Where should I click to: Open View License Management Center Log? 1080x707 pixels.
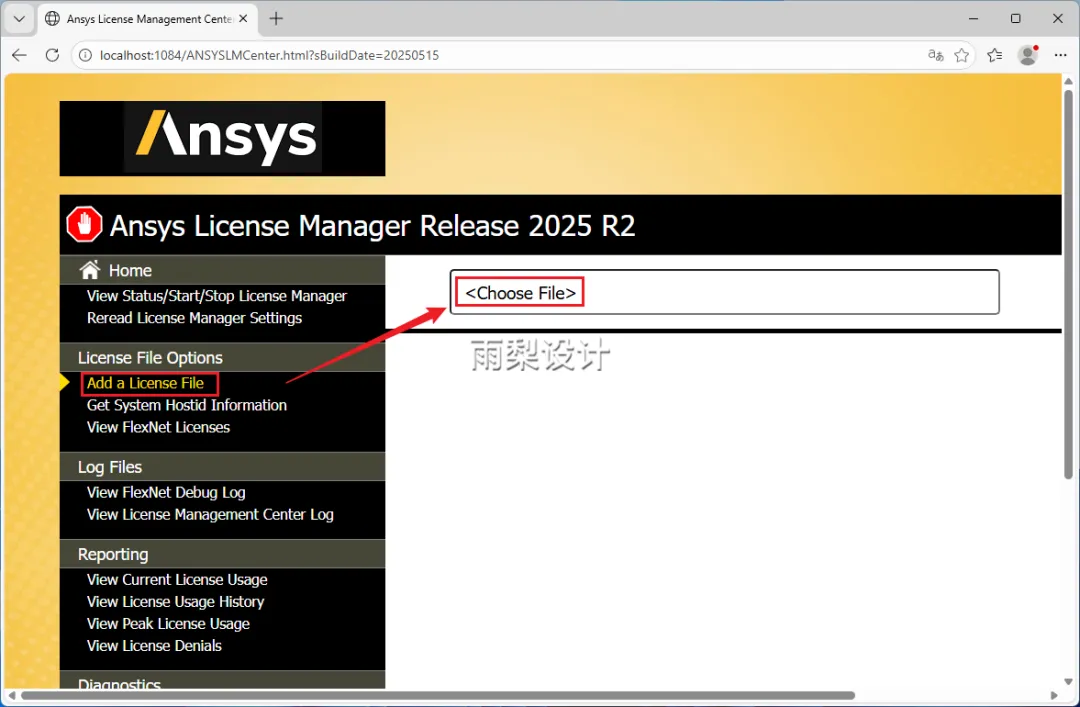(x=210, y=514)
